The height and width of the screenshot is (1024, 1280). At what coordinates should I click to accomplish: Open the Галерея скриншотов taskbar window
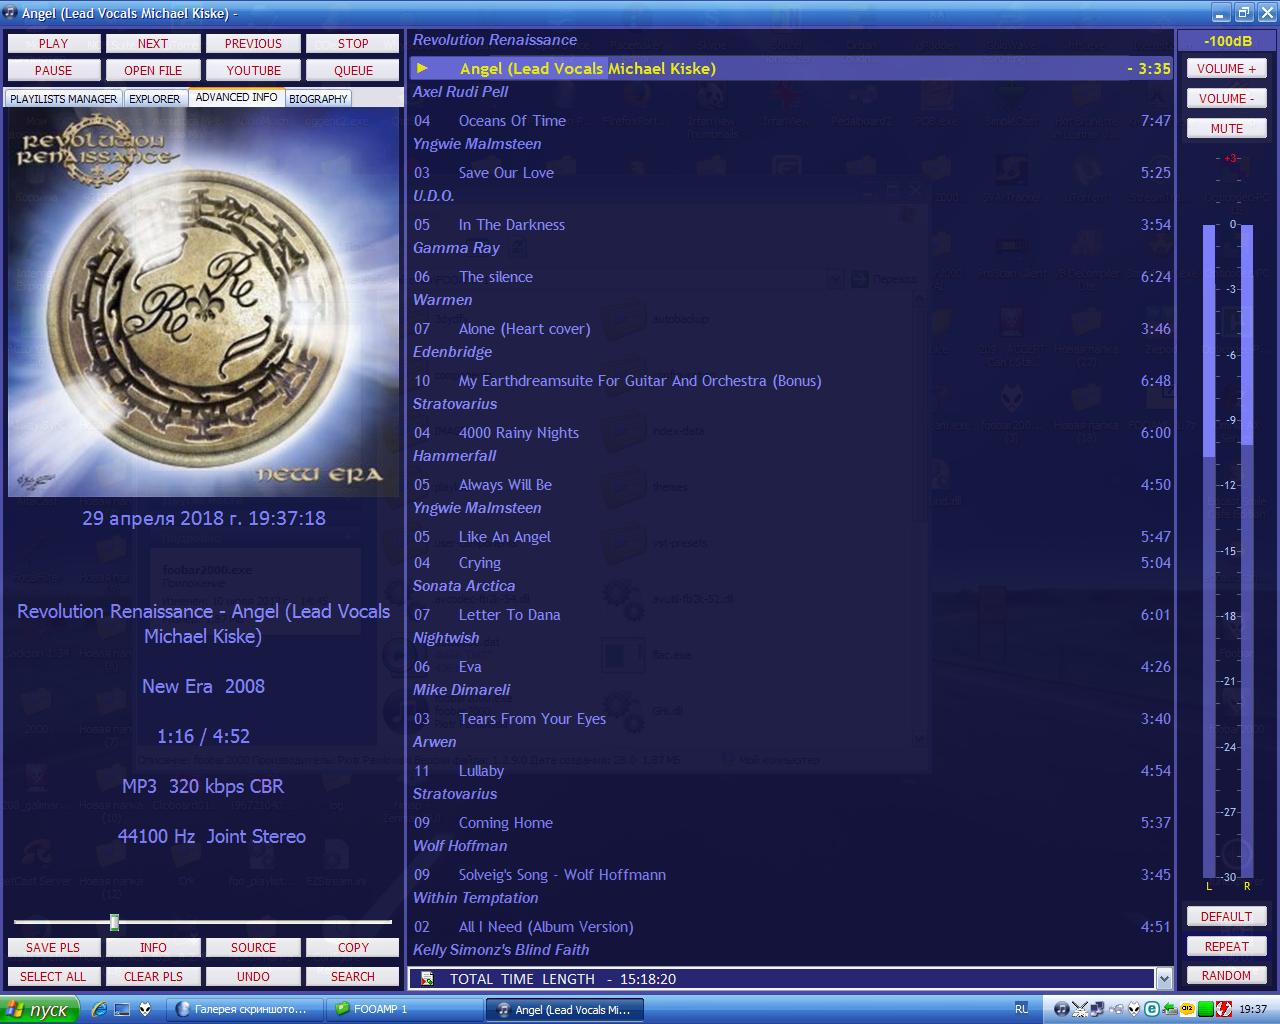(245, 1009)
